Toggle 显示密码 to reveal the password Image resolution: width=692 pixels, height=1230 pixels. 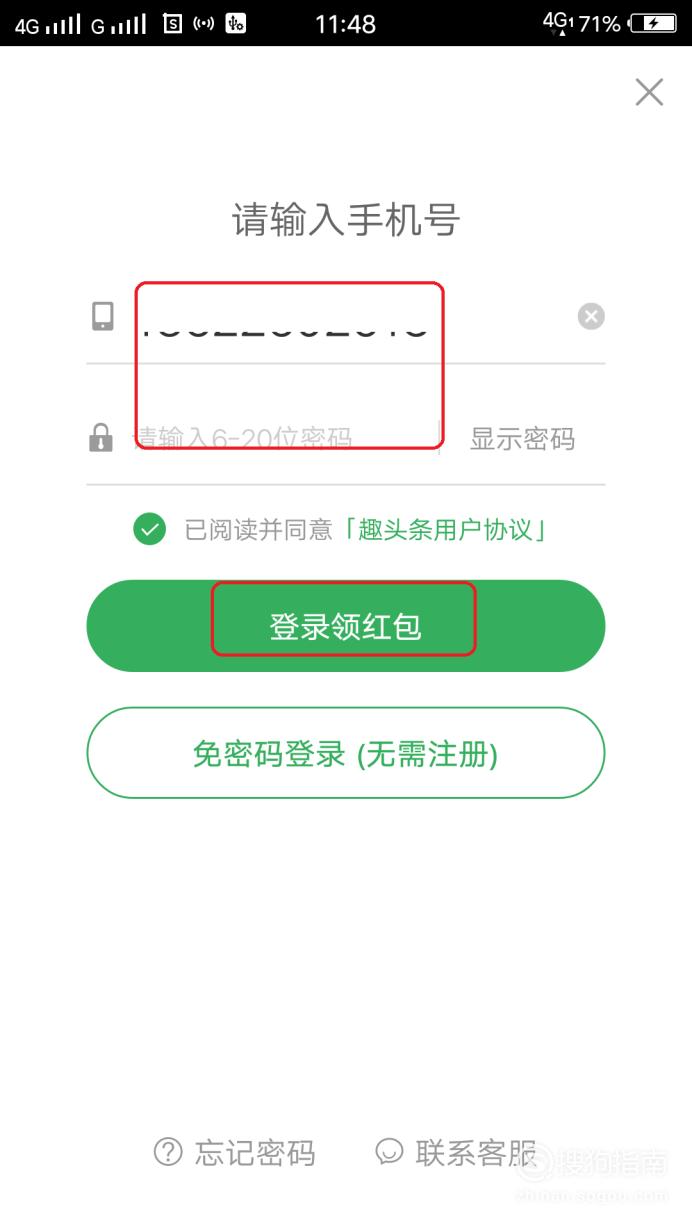[522, 438]
